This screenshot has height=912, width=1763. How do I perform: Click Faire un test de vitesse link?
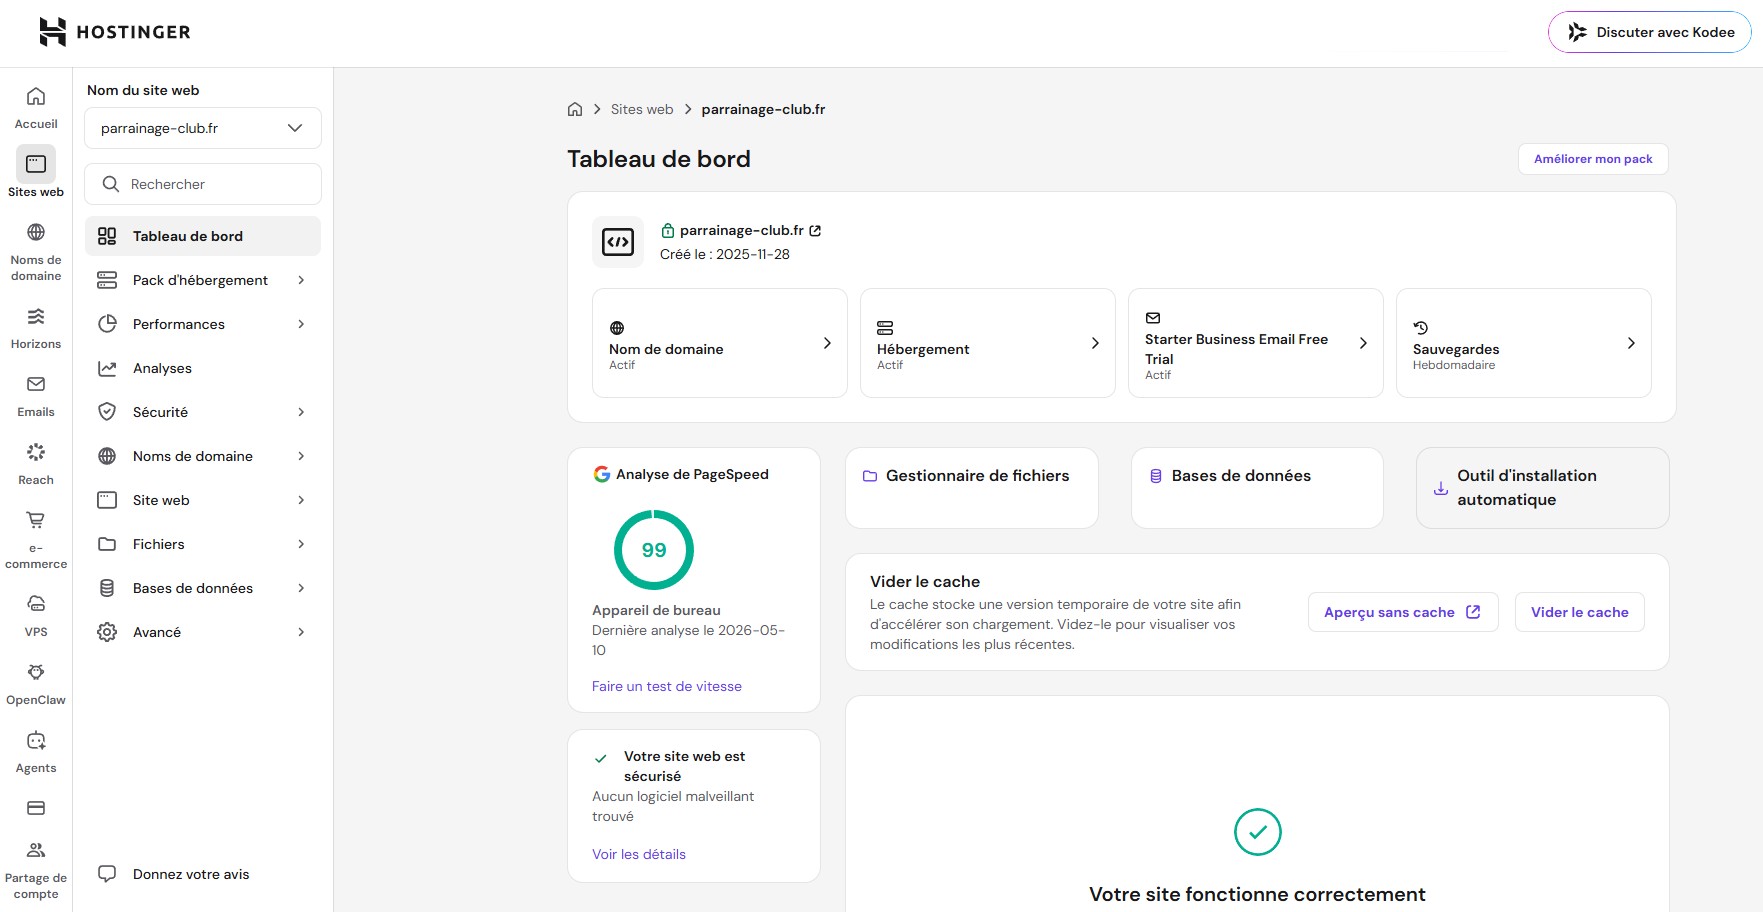point(667,686)
